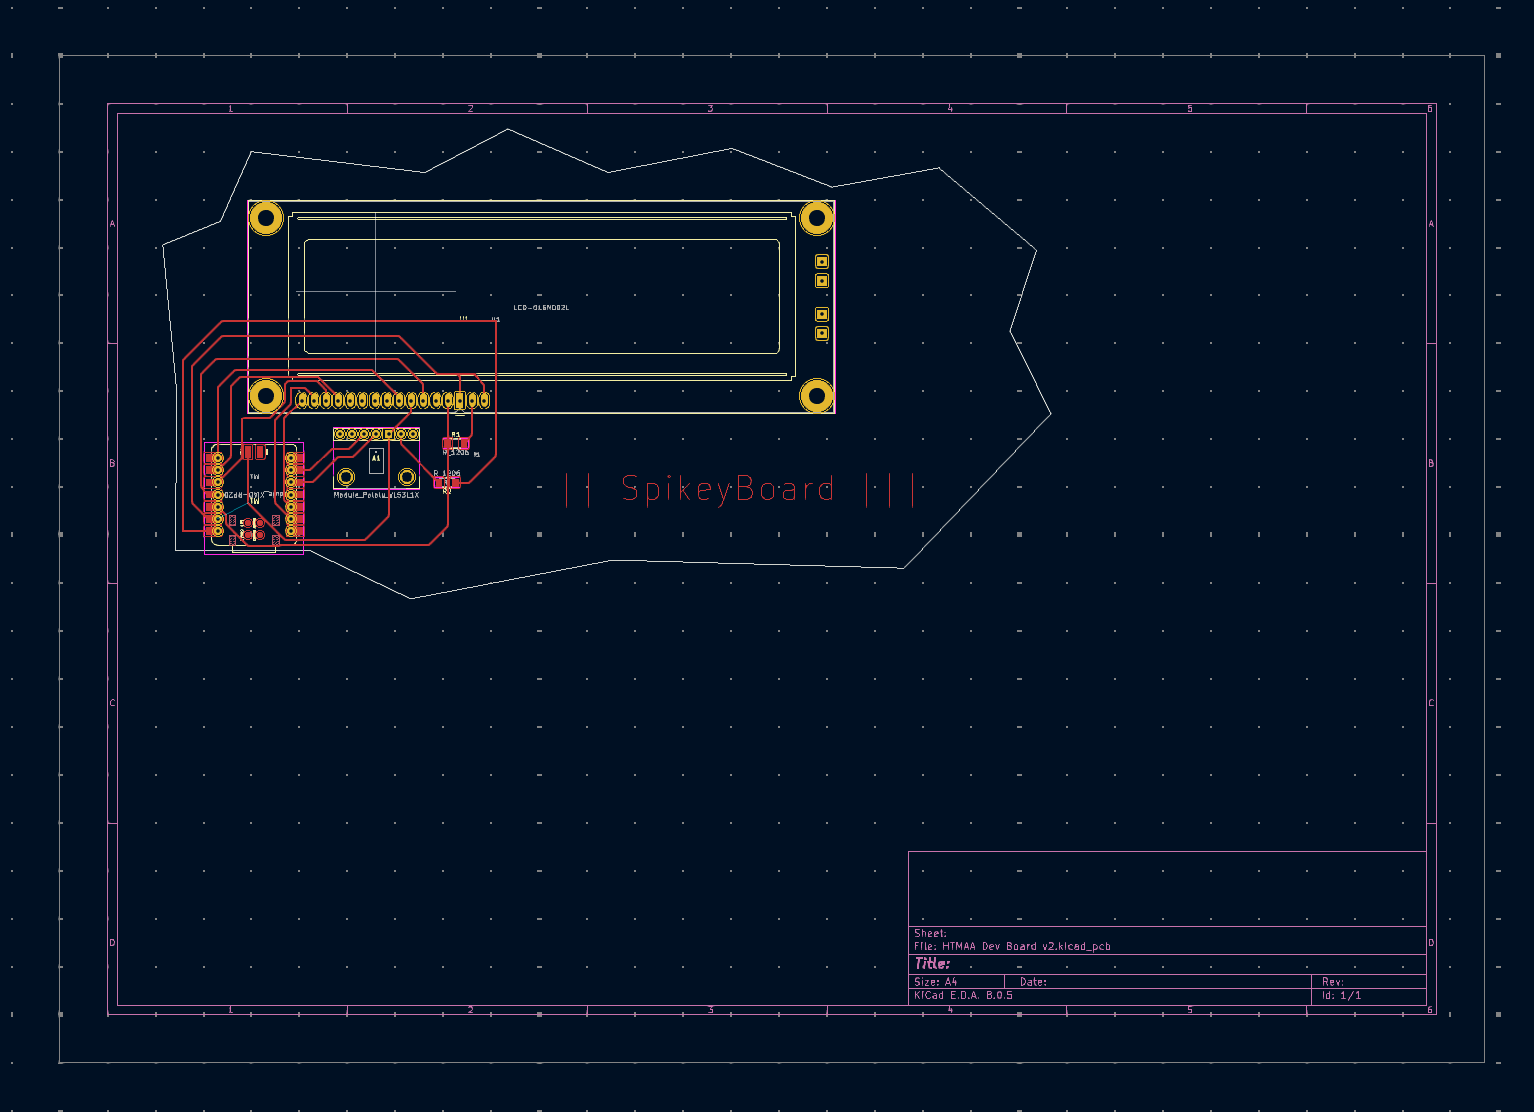Select resistor R2 footprint
Image resolution: width=1534 pixels, height=1112 pixels.
447,483
